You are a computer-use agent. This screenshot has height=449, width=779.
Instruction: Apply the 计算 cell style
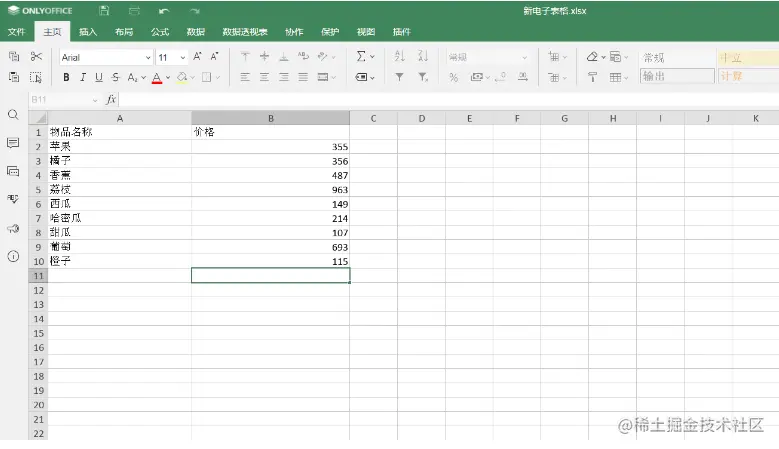point(748,76)
